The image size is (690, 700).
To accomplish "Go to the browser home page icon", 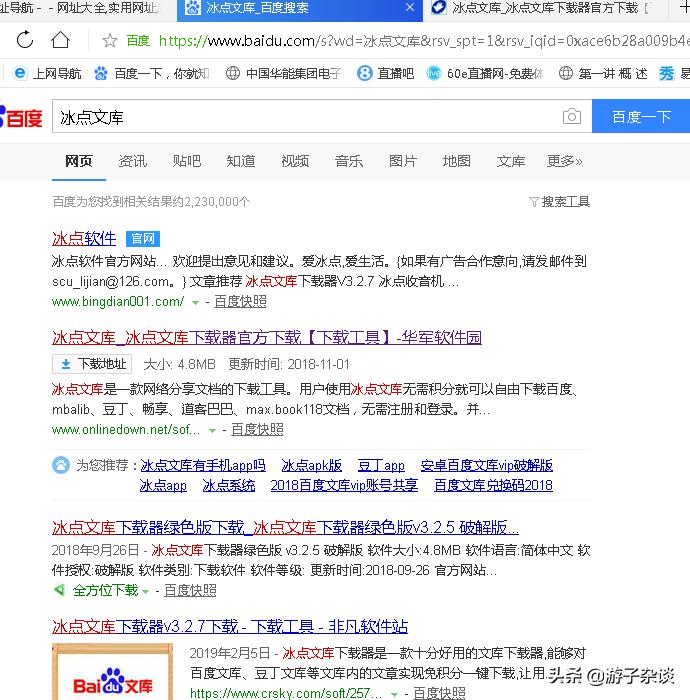I will 60,40.
